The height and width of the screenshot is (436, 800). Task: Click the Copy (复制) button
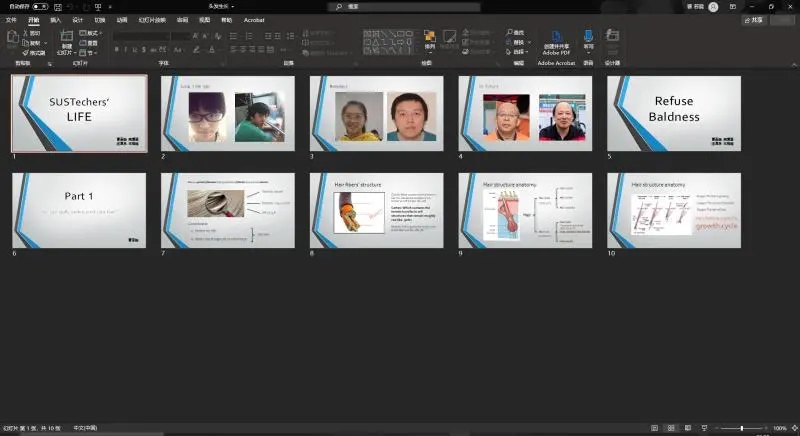32,43
